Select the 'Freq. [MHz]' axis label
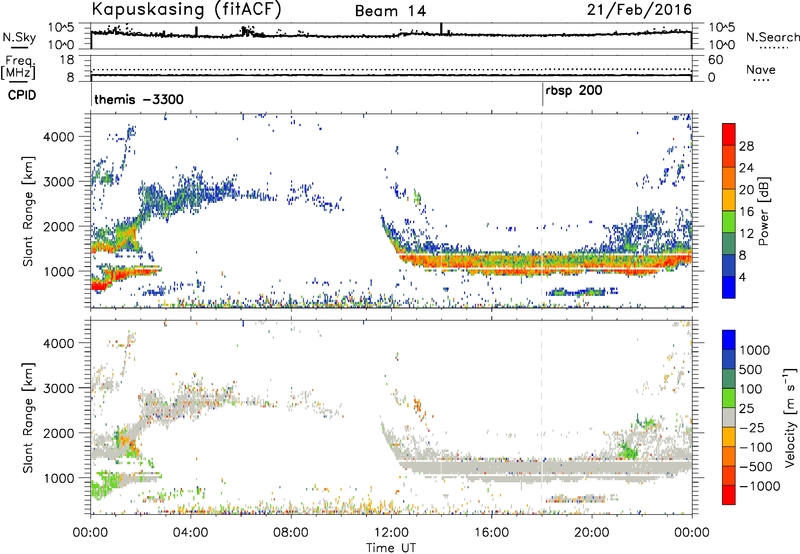The image size is (800, 554). [18, 67]
